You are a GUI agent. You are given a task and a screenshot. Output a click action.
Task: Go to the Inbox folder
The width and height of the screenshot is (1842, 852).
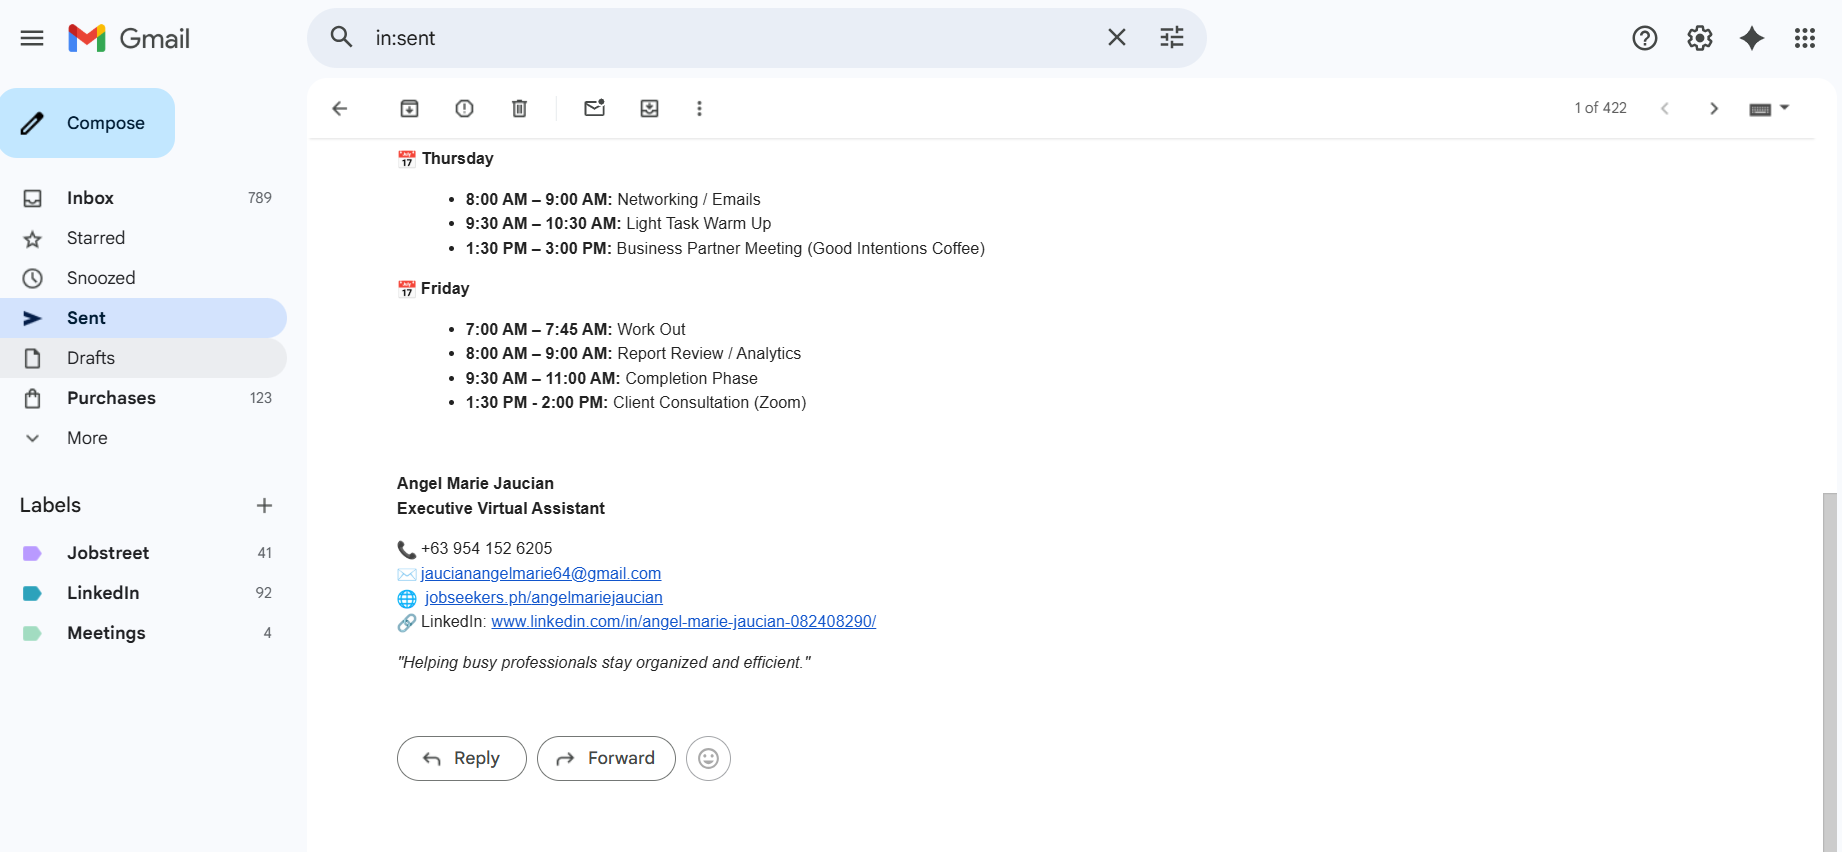point(90,198)
